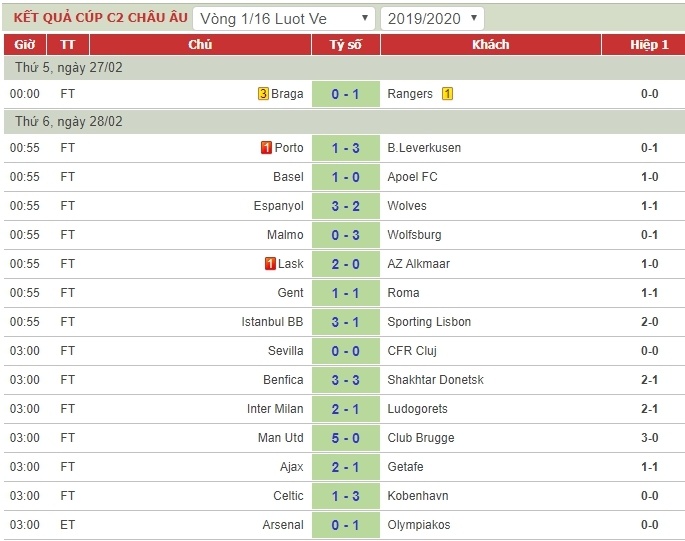Viewport: 685px width, 541px height.
Task: Click the Hiệp 1 column header
Action: tap(649, 45)
